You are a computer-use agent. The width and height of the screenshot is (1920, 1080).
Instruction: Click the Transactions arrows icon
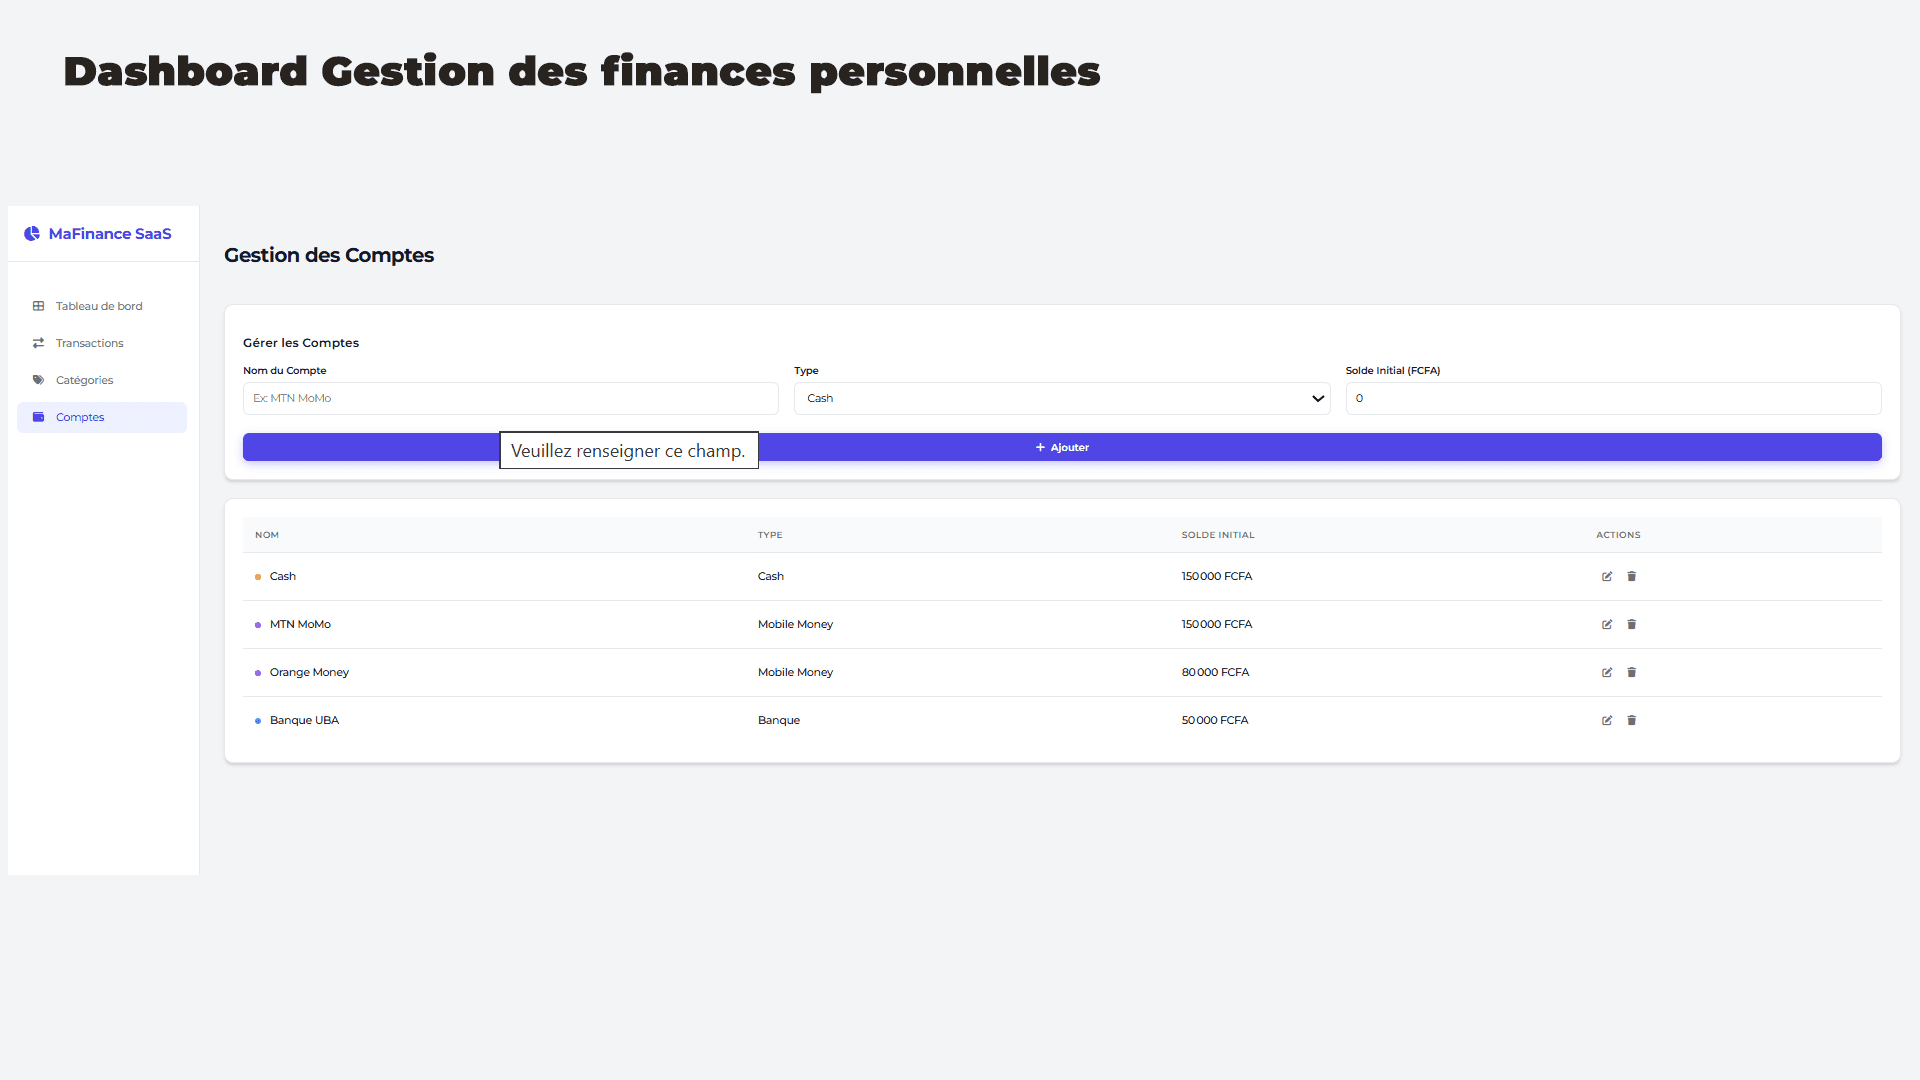point(38,343)
